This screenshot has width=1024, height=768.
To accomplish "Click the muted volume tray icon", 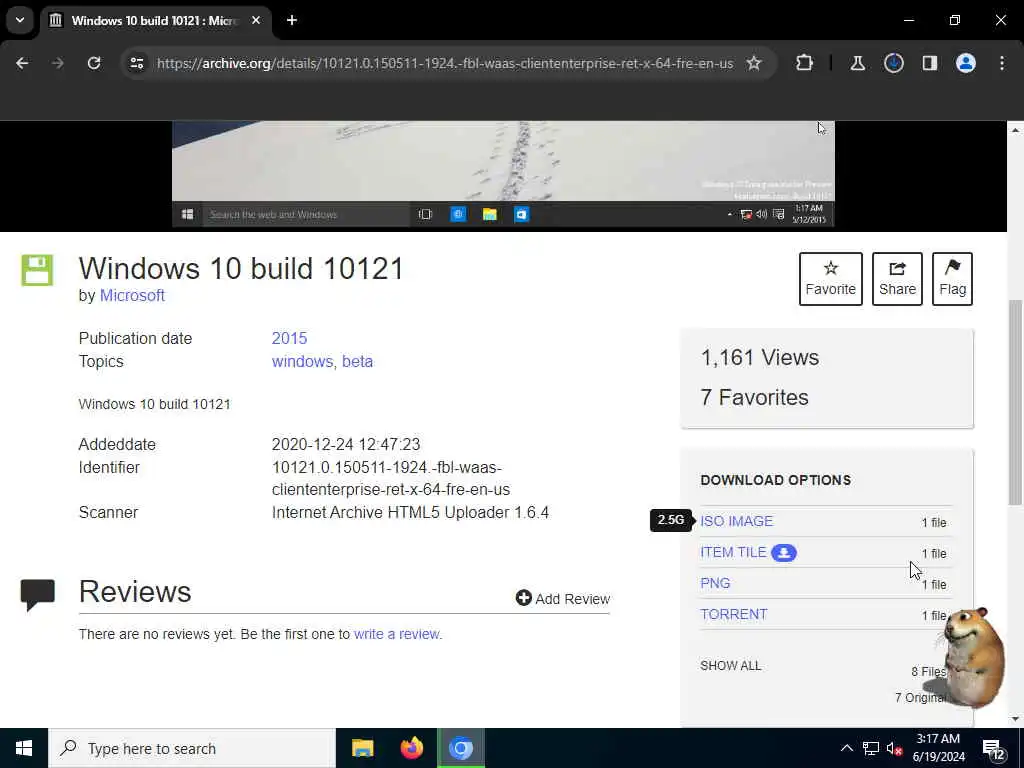I will [x=895, y=748].
